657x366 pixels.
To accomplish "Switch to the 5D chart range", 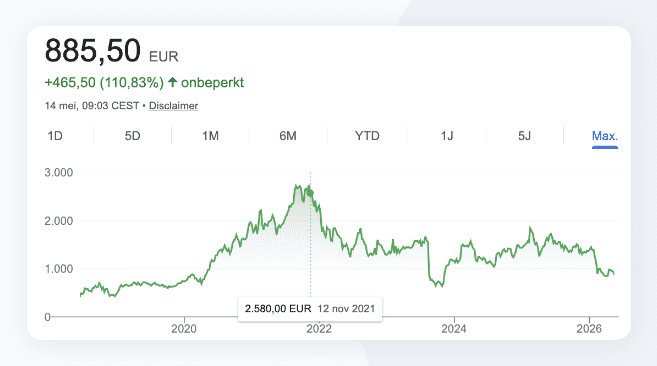I will coord(132,136).
